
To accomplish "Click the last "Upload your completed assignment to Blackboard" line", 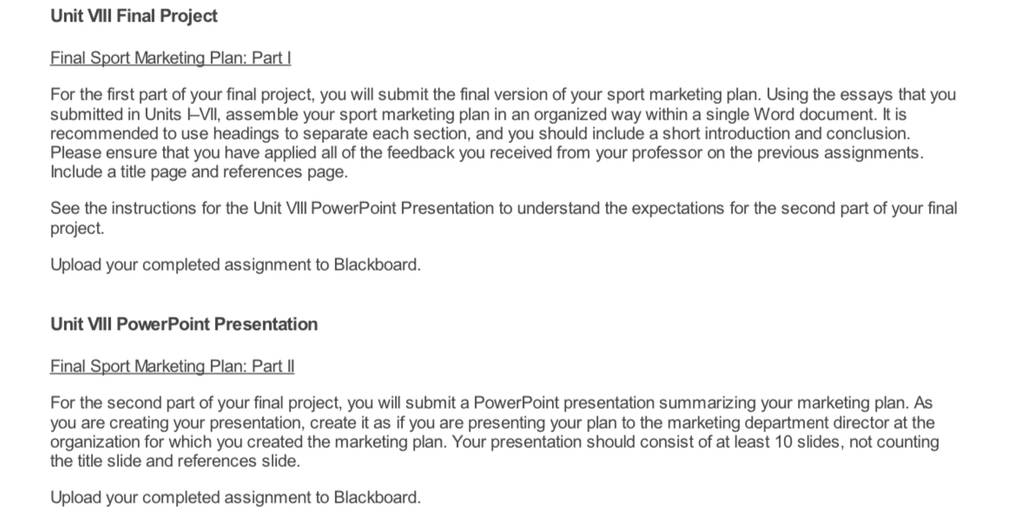I will pyautogui.click(x=236, y=498).
